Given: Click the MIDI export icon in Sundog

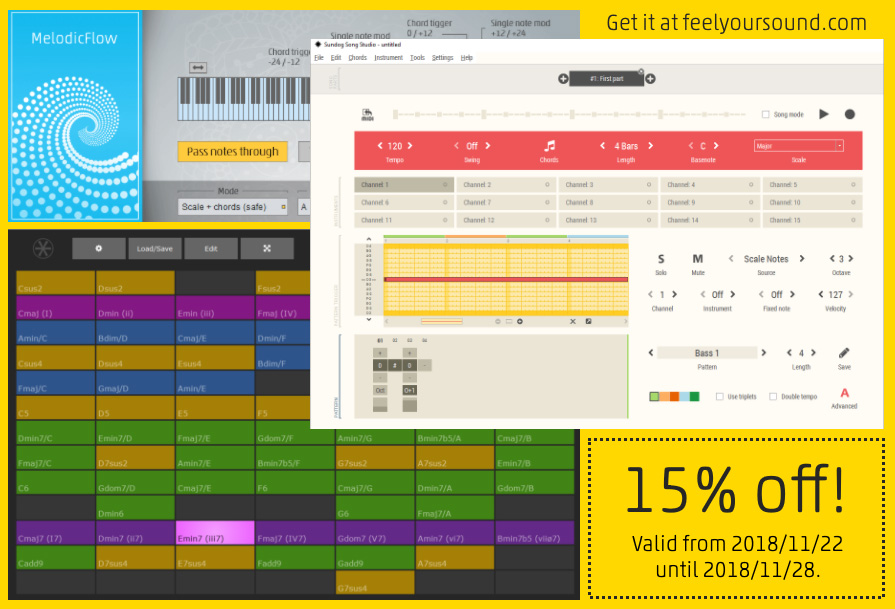Looking at the screenshot, I should coord(367,114).
